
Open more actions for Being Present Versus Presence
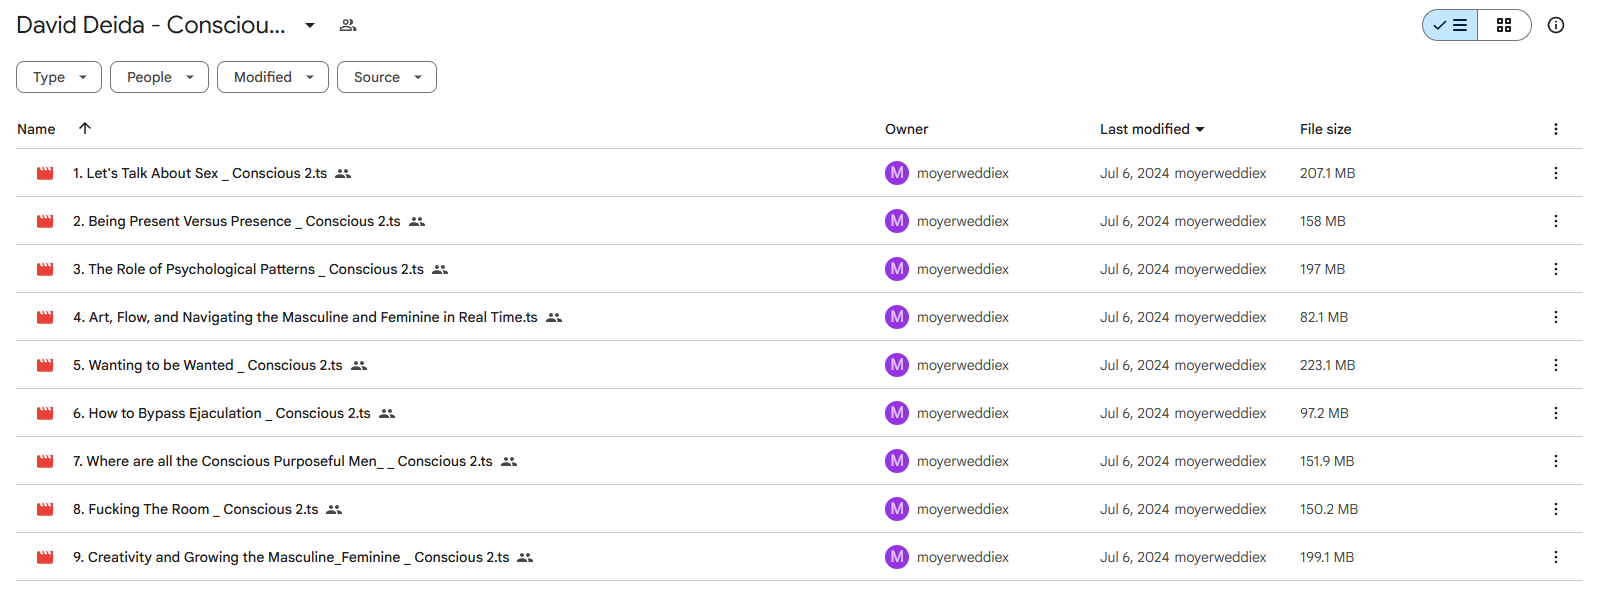pyautogui.click(x=1556, y=221)
